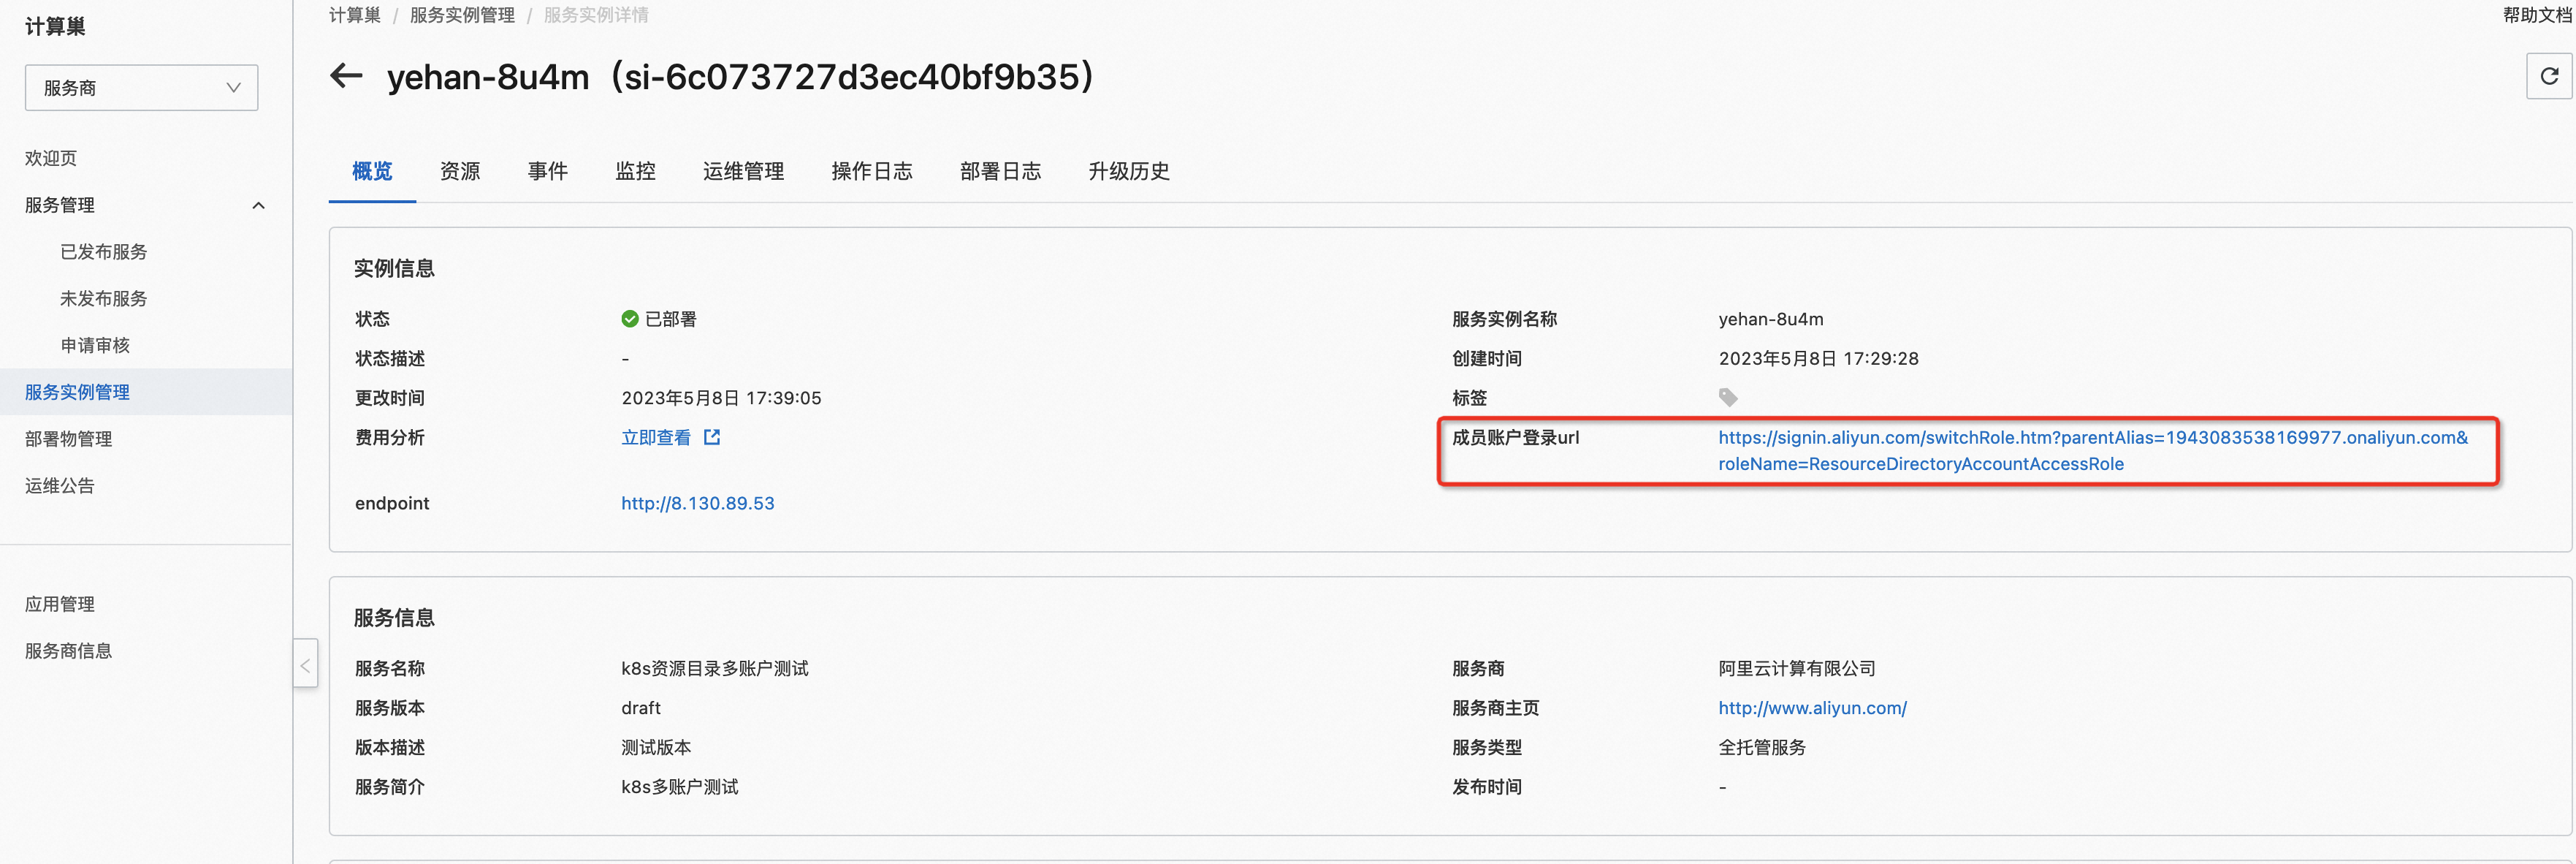
Task: Click the green 已部署 status icon
Action: (629, 318)
